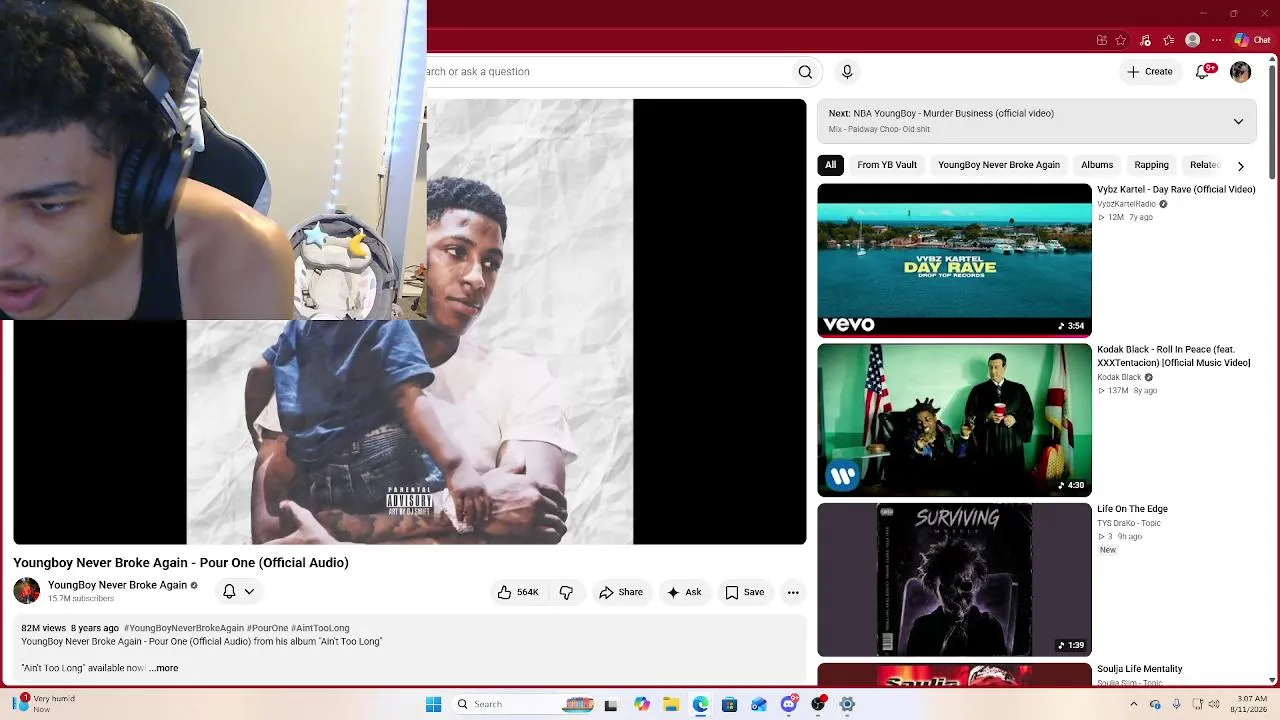The height and width of the screenshot is (720, 1280).
Task: Click the YouTube search magnifier button
Action: 805,72
